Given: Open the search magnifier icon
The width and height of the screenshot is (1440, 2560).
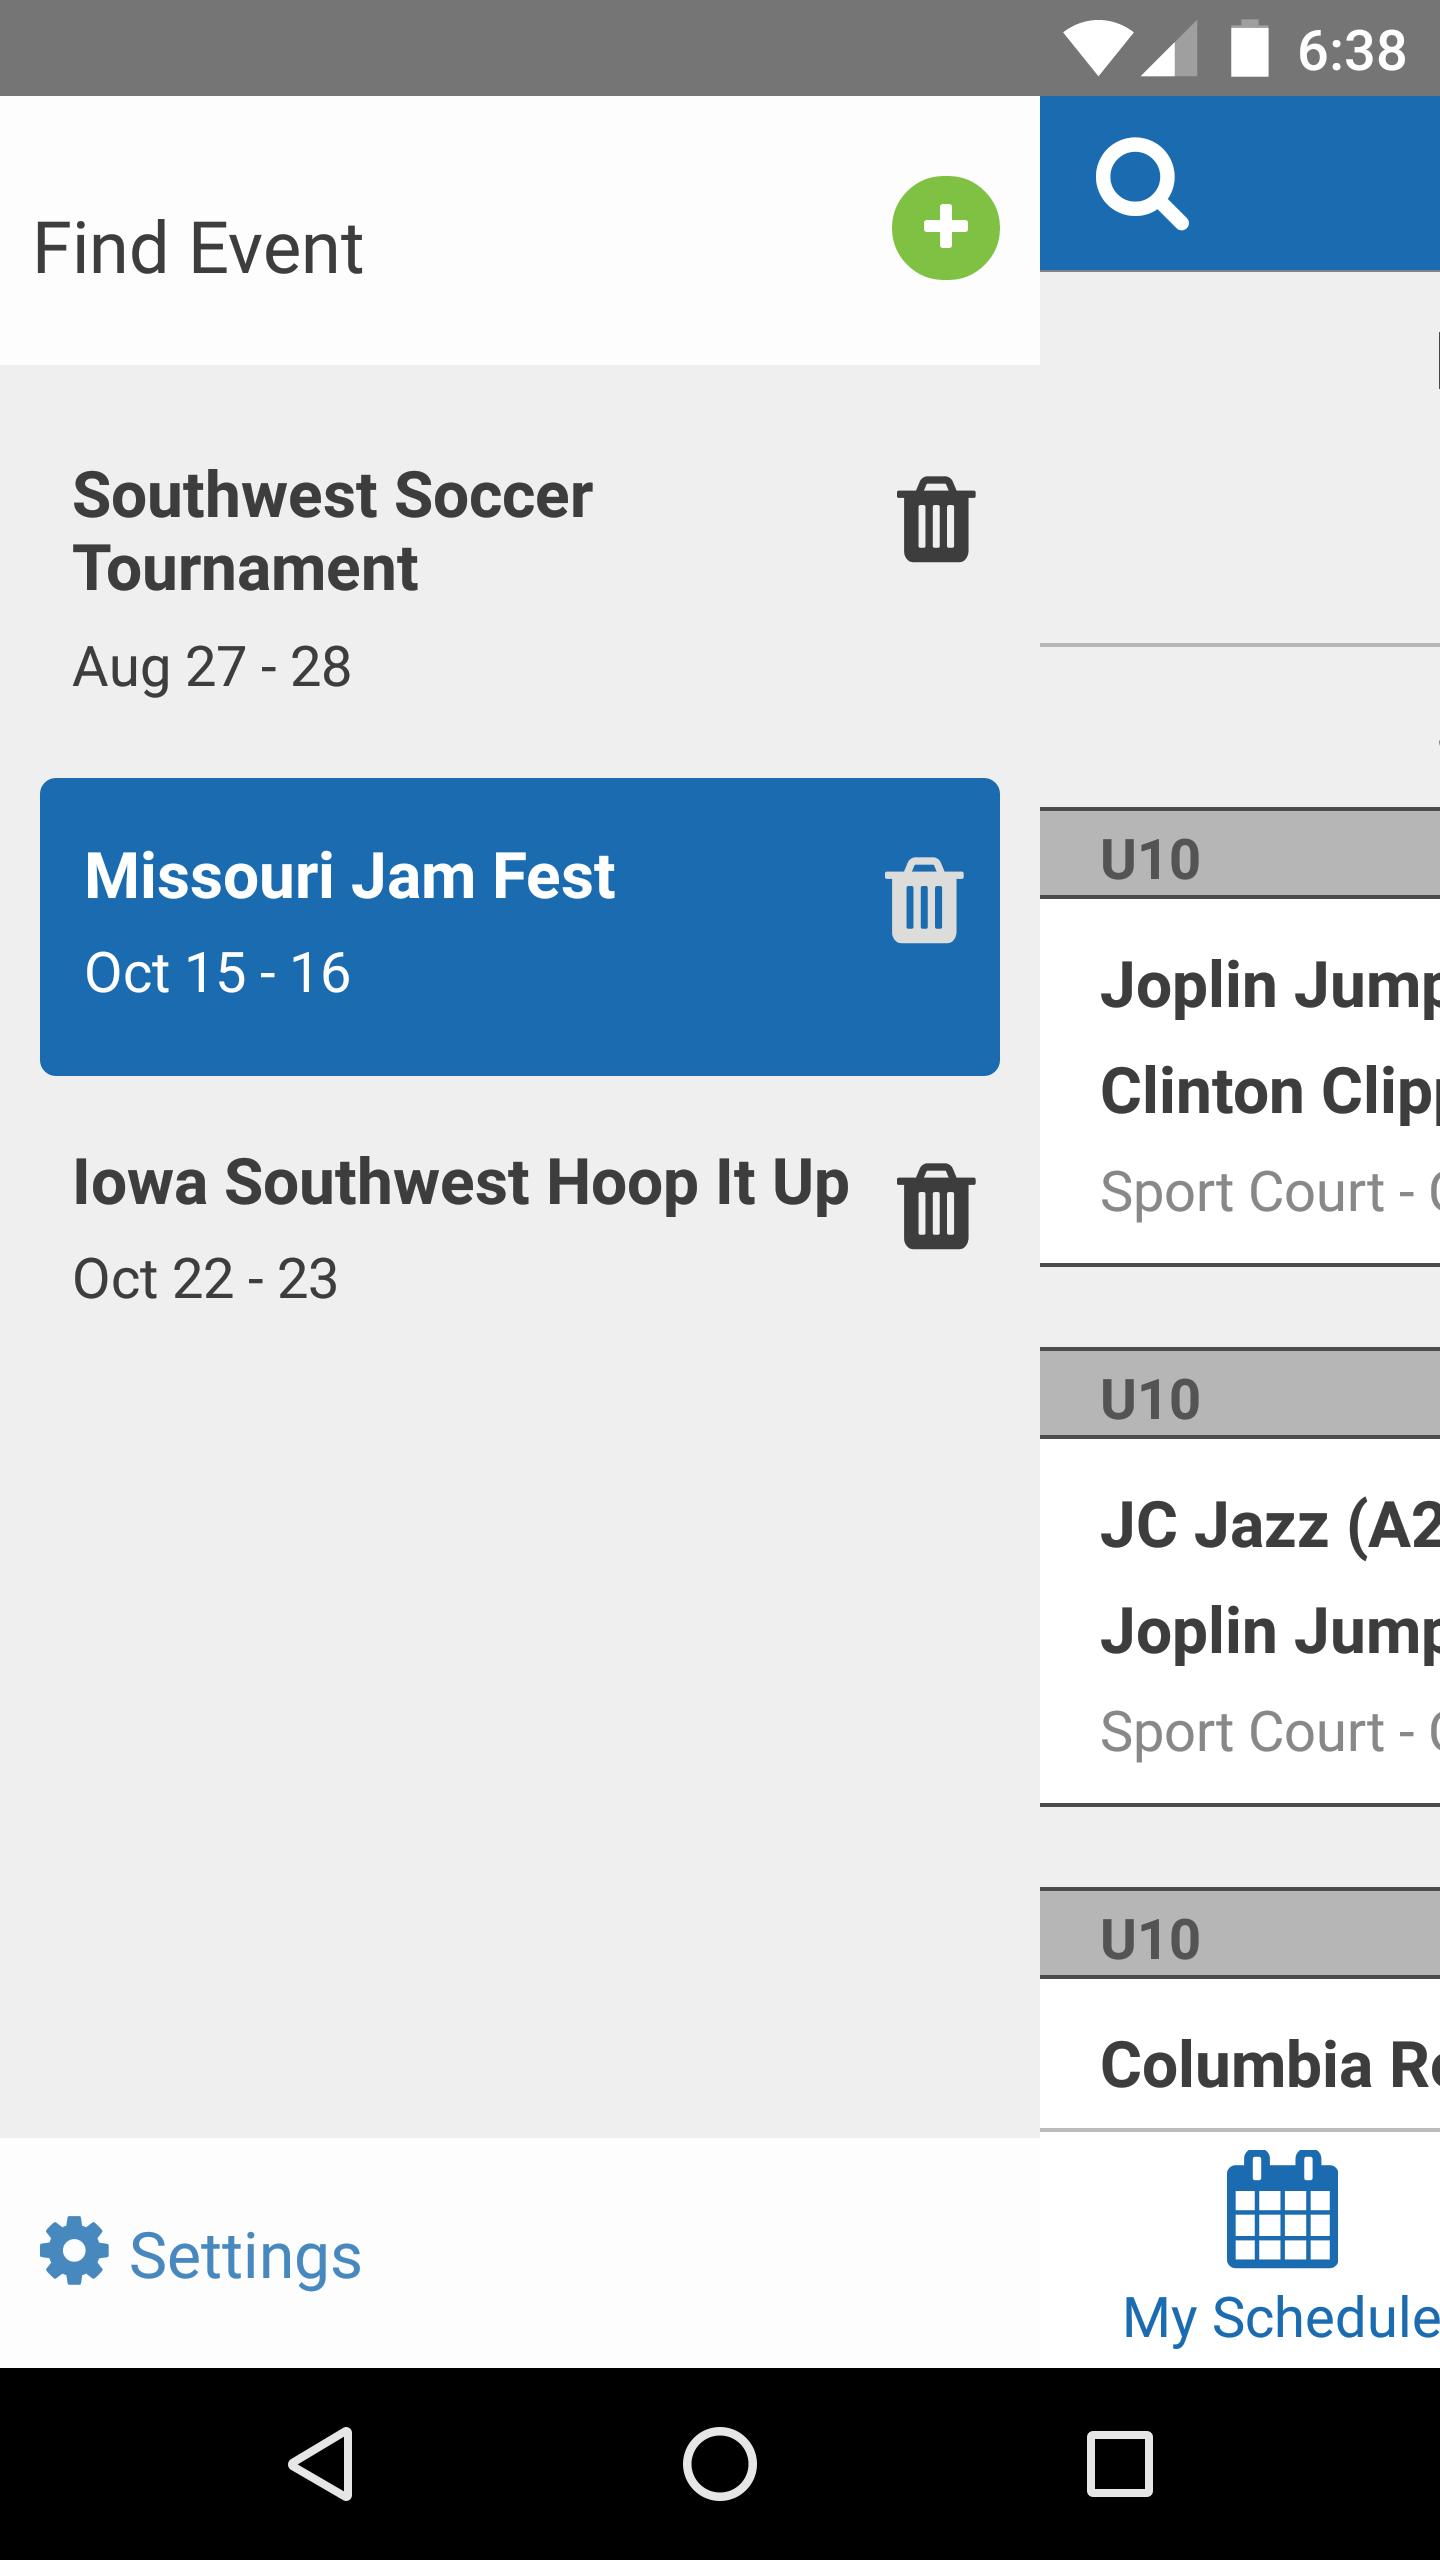Looking at the screenshot, I should 1142,185.
